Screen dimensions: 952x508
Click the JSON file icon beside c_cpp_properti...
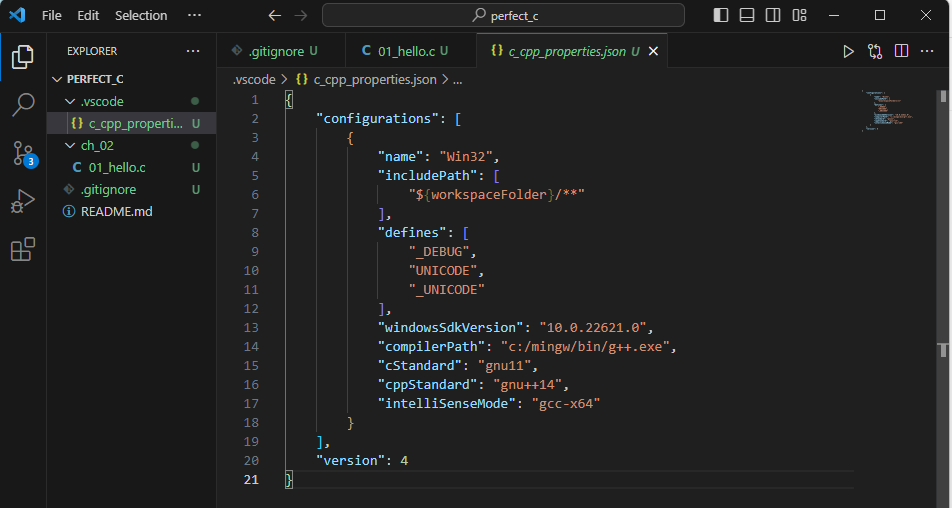77,123
